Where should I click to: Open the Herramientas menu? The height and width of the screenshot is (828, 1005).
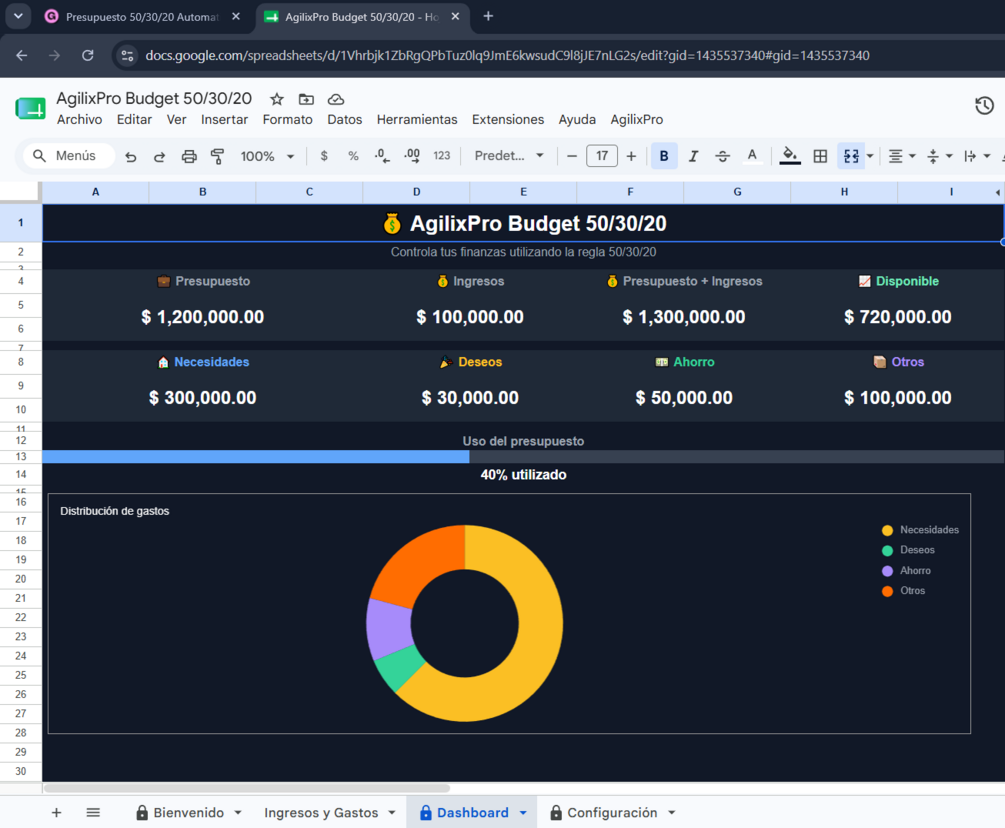pos(417,120)
